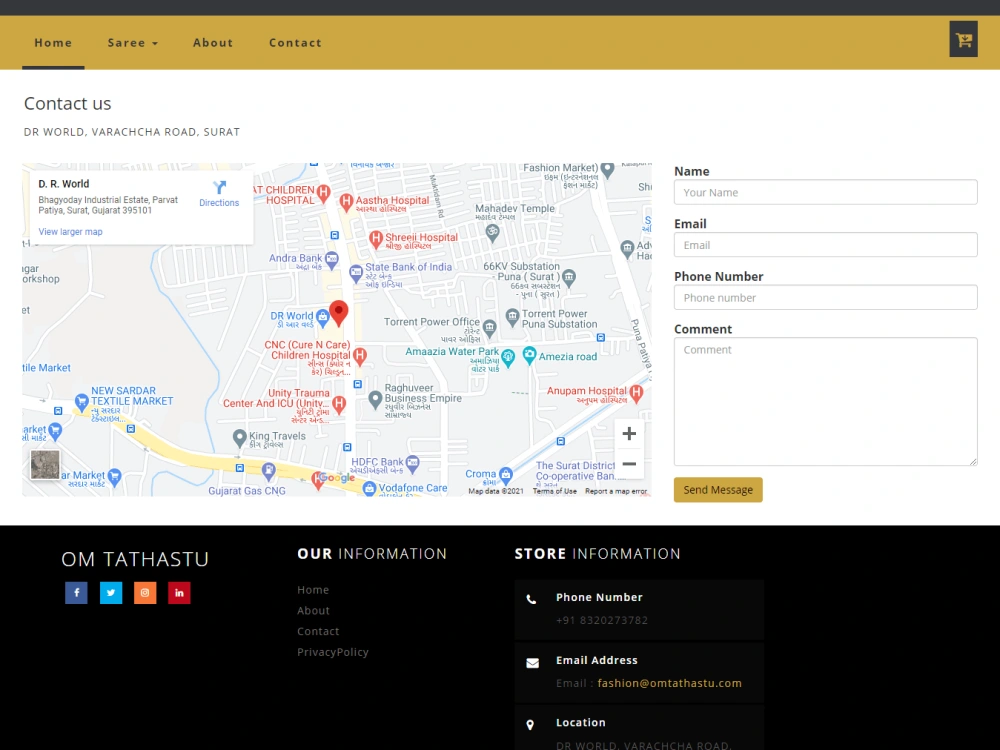Select the Torrent Power Puna Substation marker
The height and width of the screenshot is (750, 1000).
point(512,317)
